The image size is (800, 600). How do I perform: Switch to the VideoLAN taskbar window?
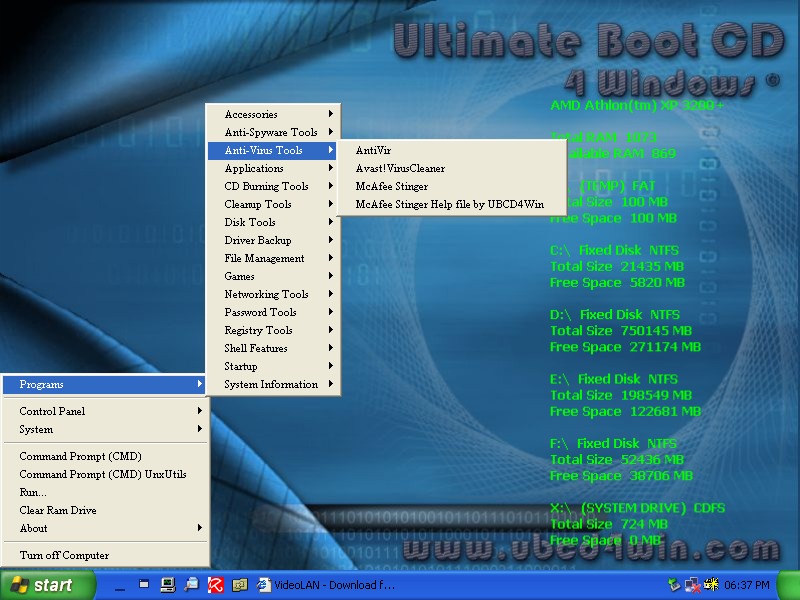coord(326,585)
